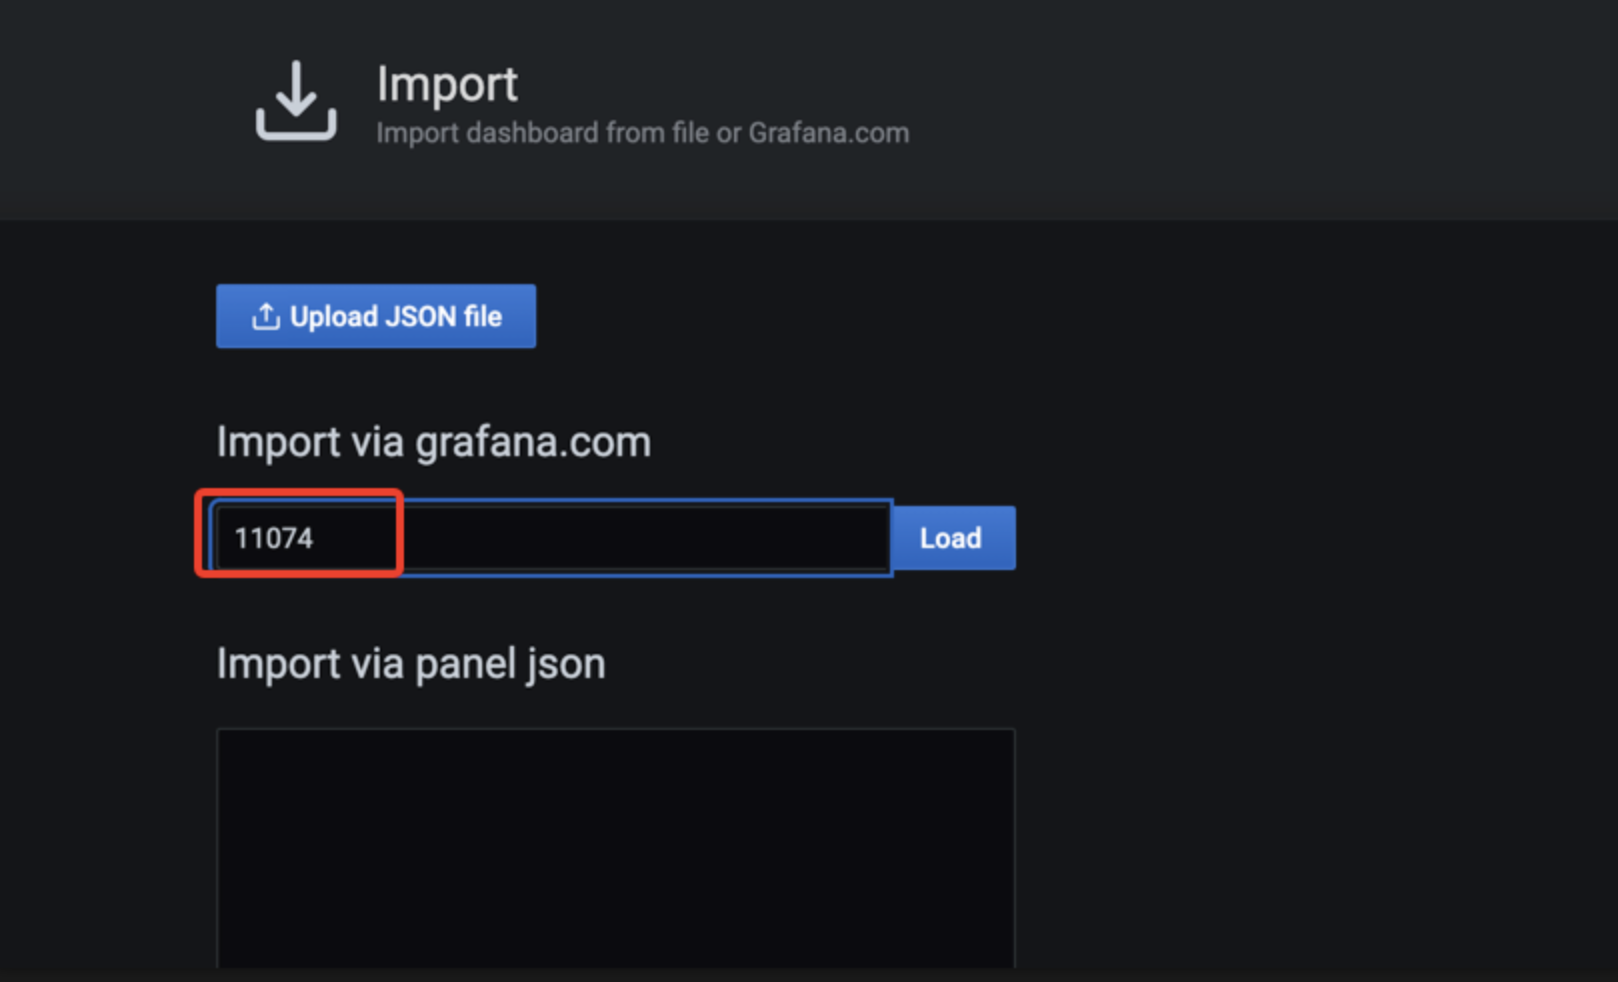Click the red highlighted box around 11074
Screen dimensions: 1618x982
[x=299, y=532]
